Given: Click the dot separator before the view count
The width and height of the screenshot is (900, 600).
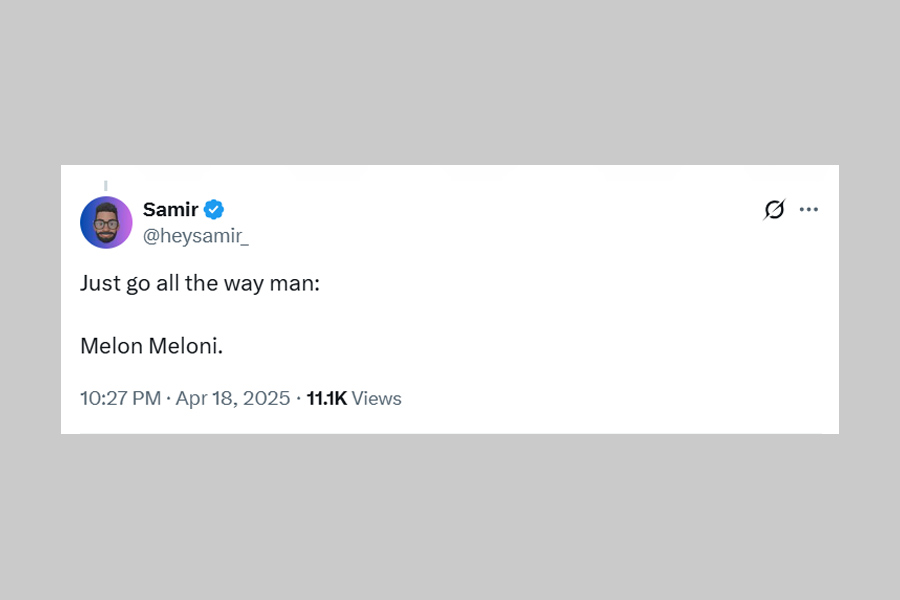Looking at the screenshot, I should pyautogui.click(x=298, y=398).
